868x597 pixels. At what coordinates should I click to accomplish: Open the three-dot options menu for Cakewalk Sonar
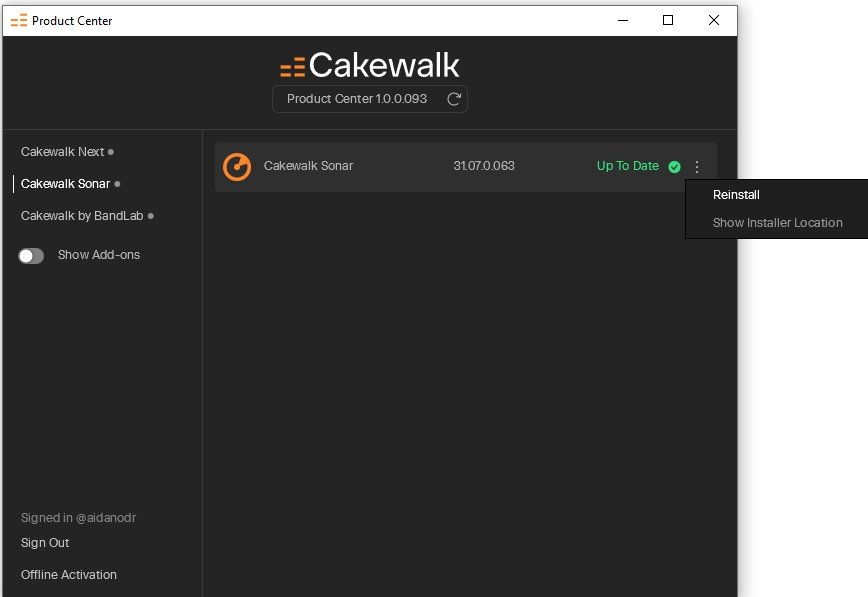click(697, 167)
